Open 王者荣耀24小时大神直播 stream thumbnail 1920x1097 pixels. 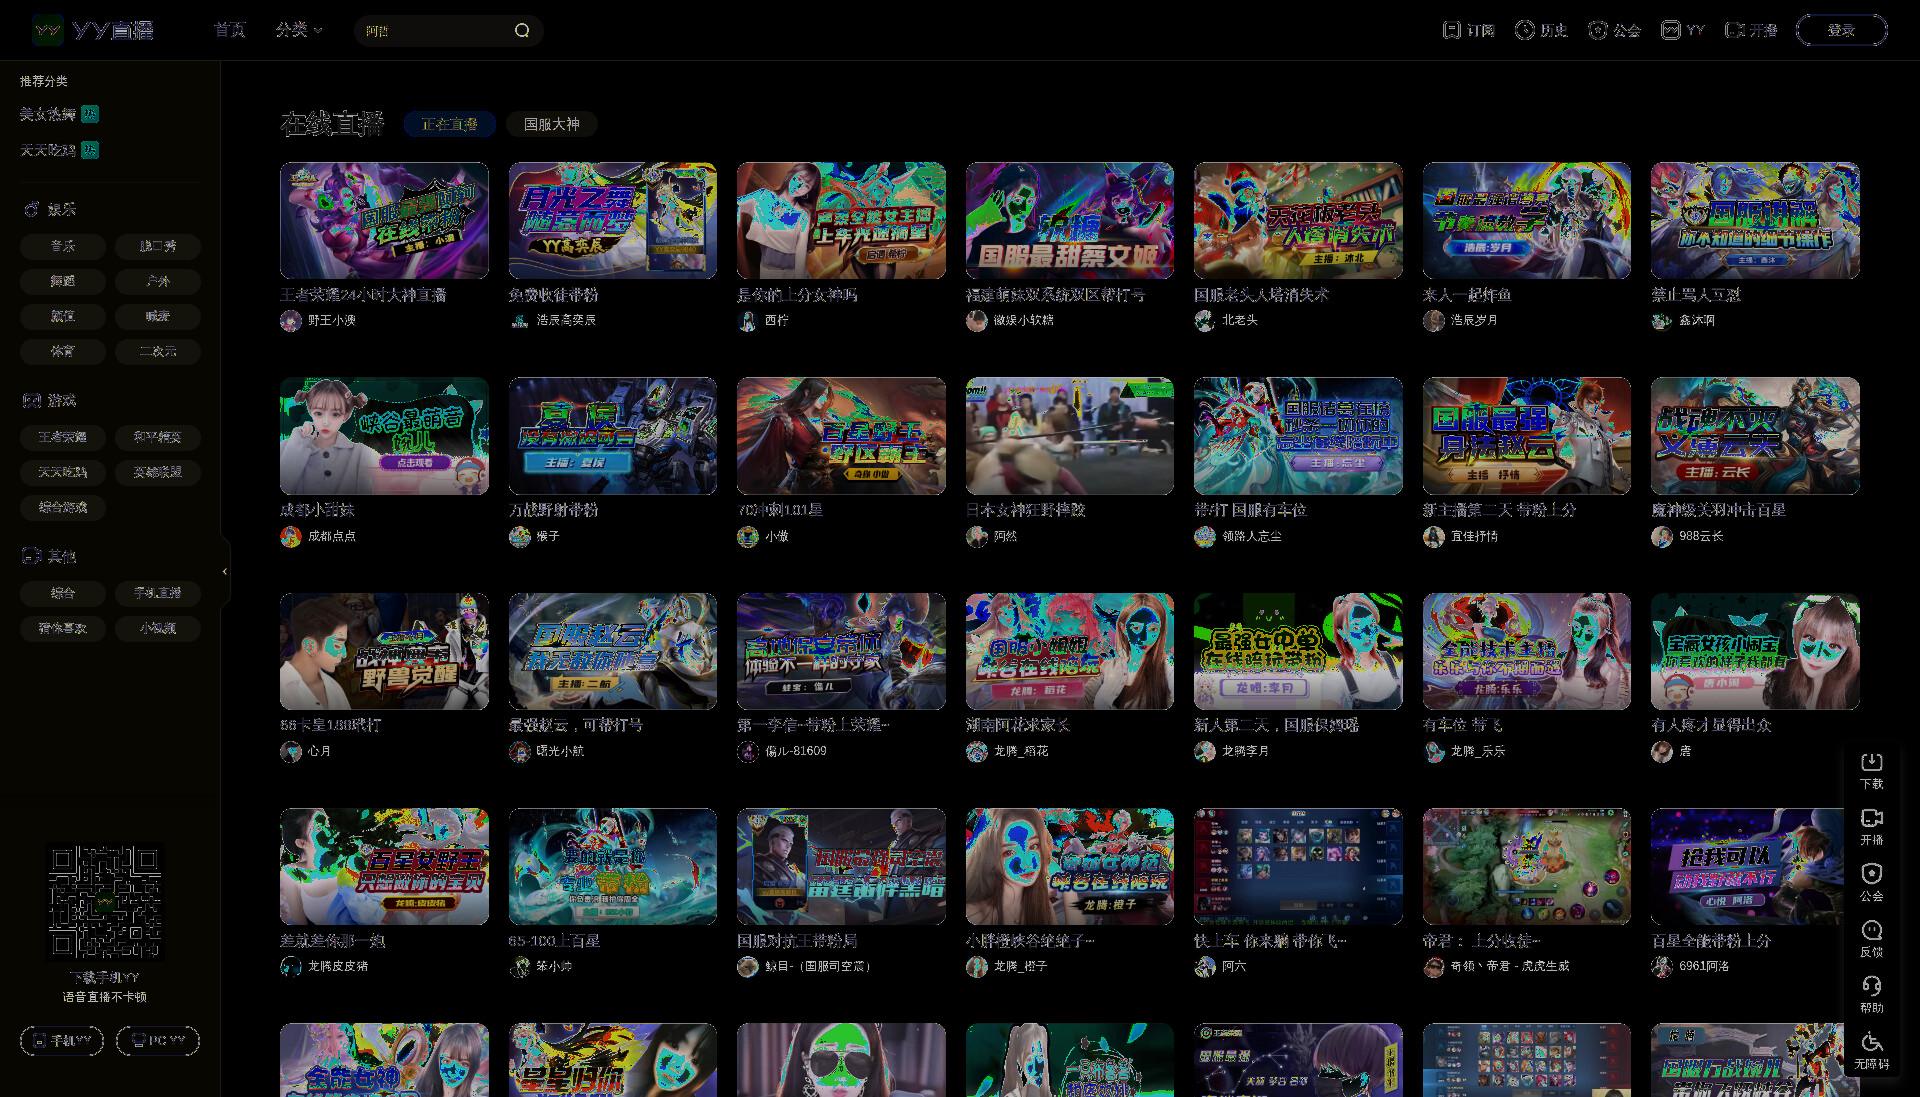tap(384, 220)
